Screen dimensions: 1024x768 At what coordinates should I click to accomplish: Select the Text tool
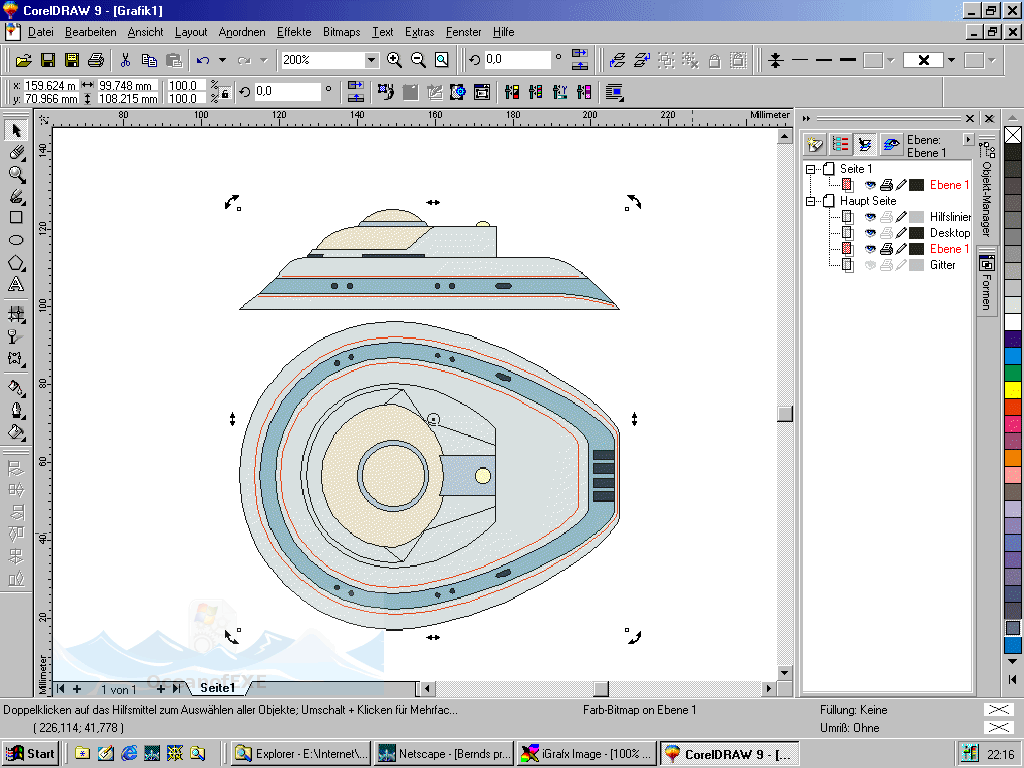[x=16, y=285]
